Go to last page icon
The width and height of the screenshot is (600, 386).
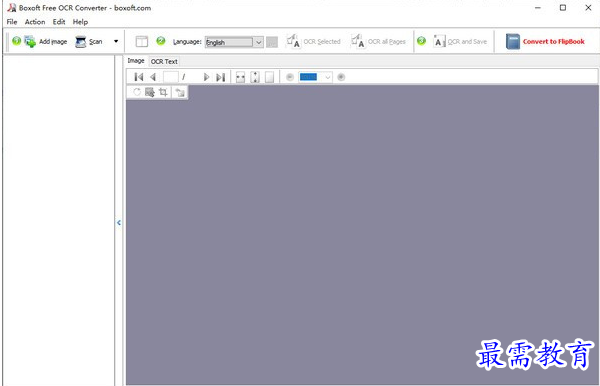(220, 77)
